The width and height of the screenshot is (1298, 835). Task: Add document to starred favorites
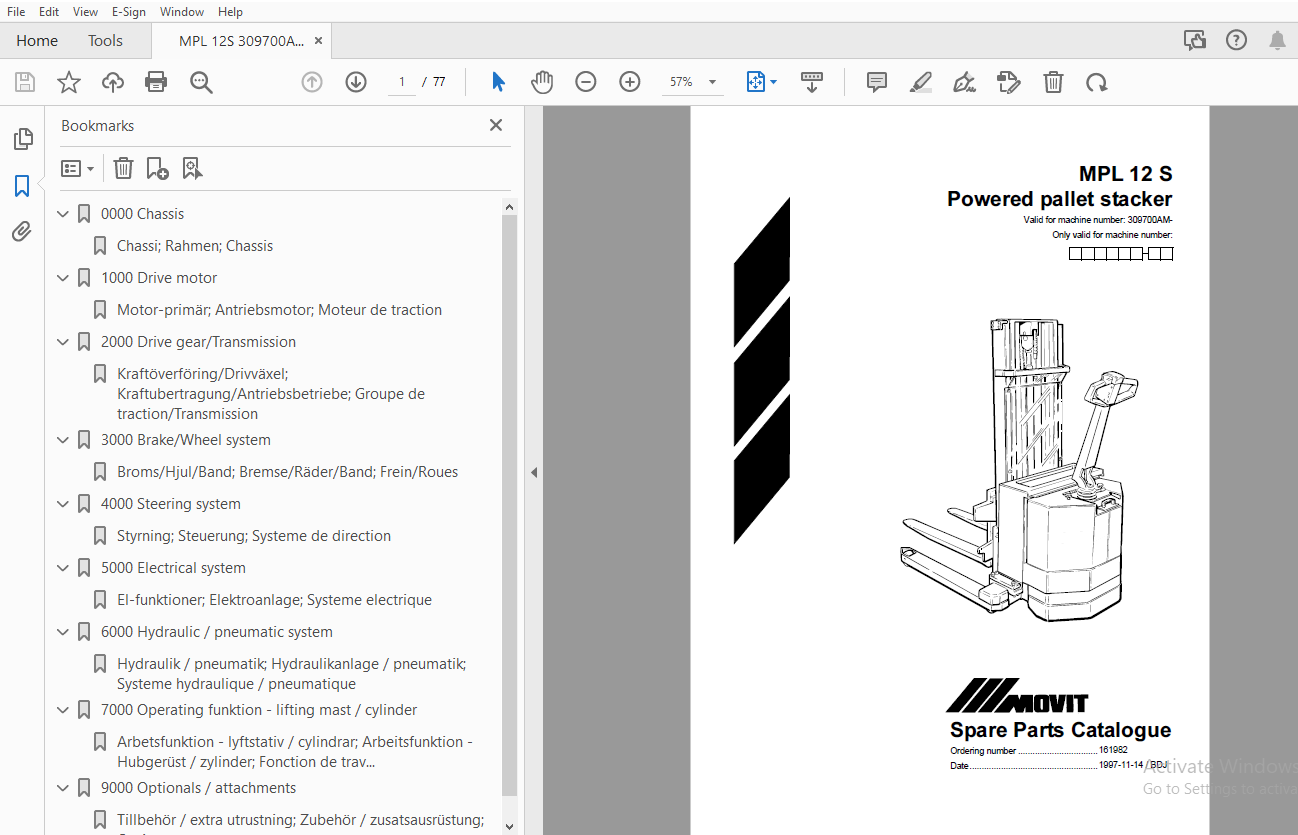tap(69, 82)
